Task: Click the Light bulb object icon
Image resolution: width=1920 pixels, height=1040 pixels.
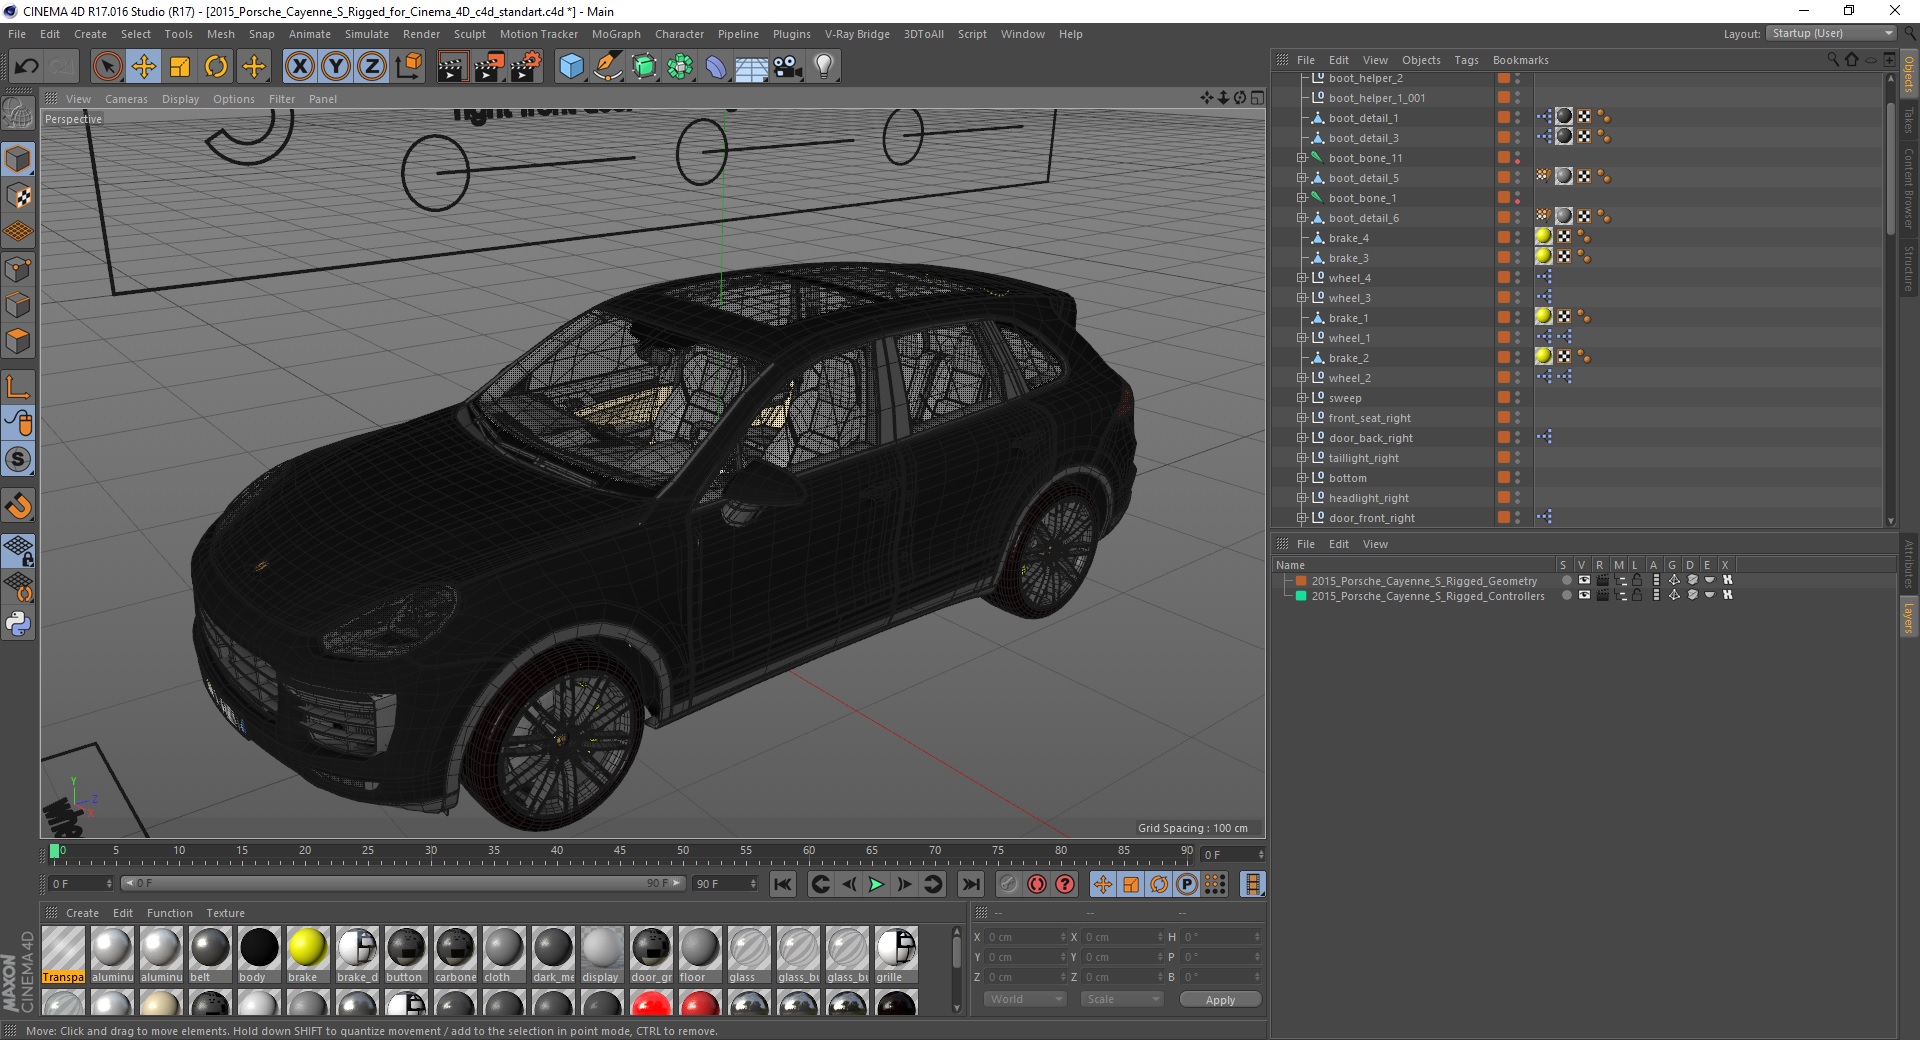Action: click(x=823, y=67)
